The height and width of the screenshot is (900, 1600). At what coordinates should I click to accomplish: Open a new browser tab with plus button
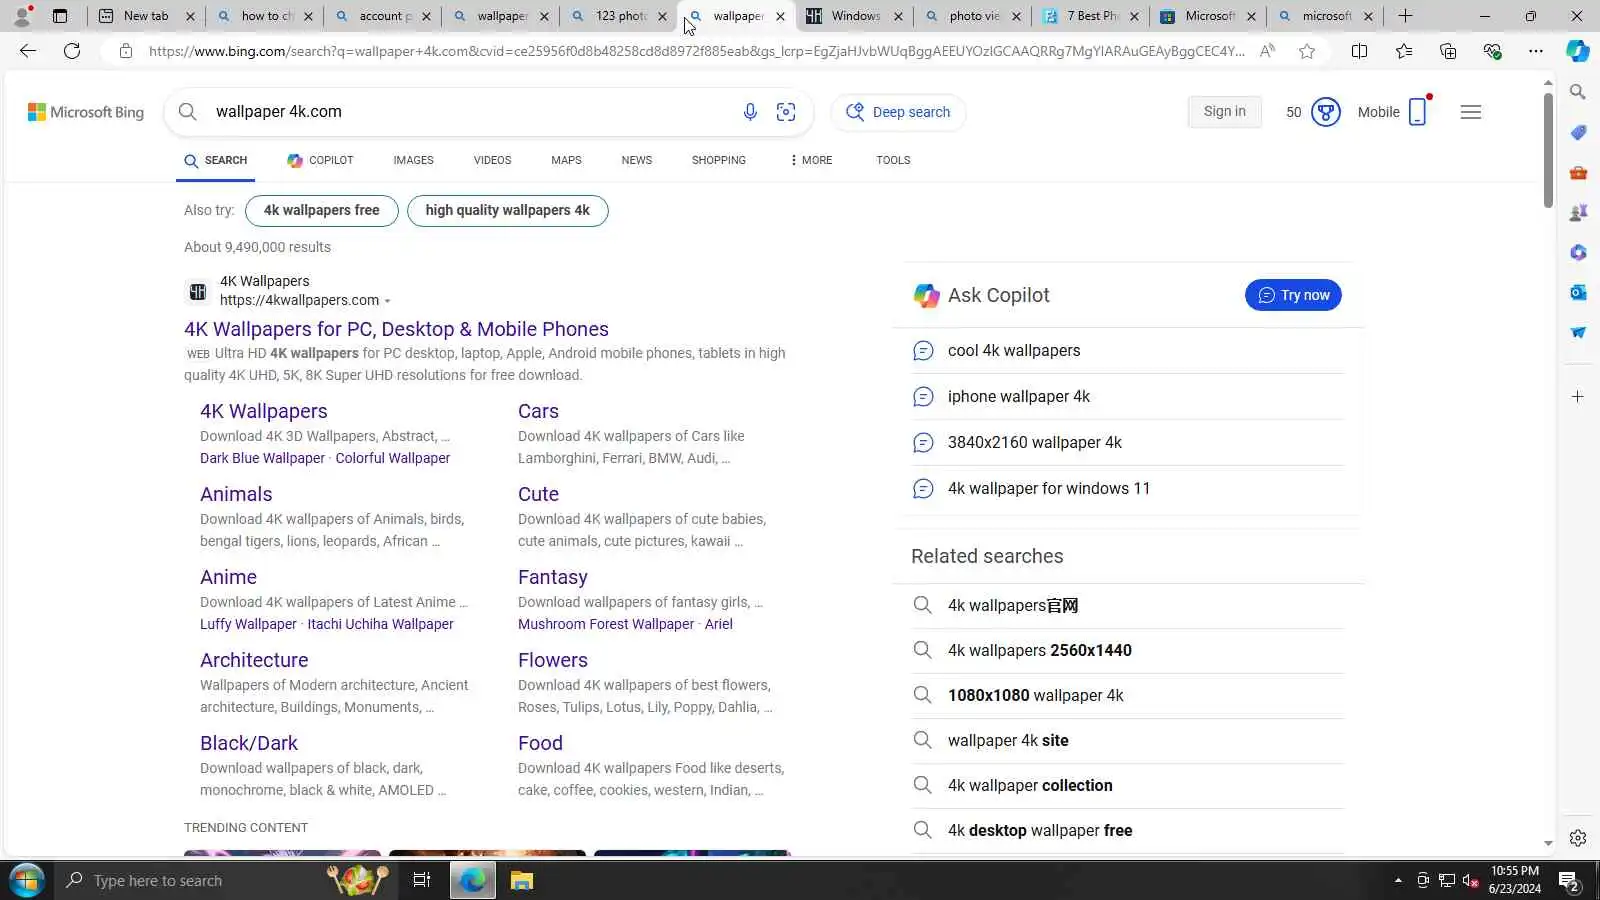tap(1405, 16)
